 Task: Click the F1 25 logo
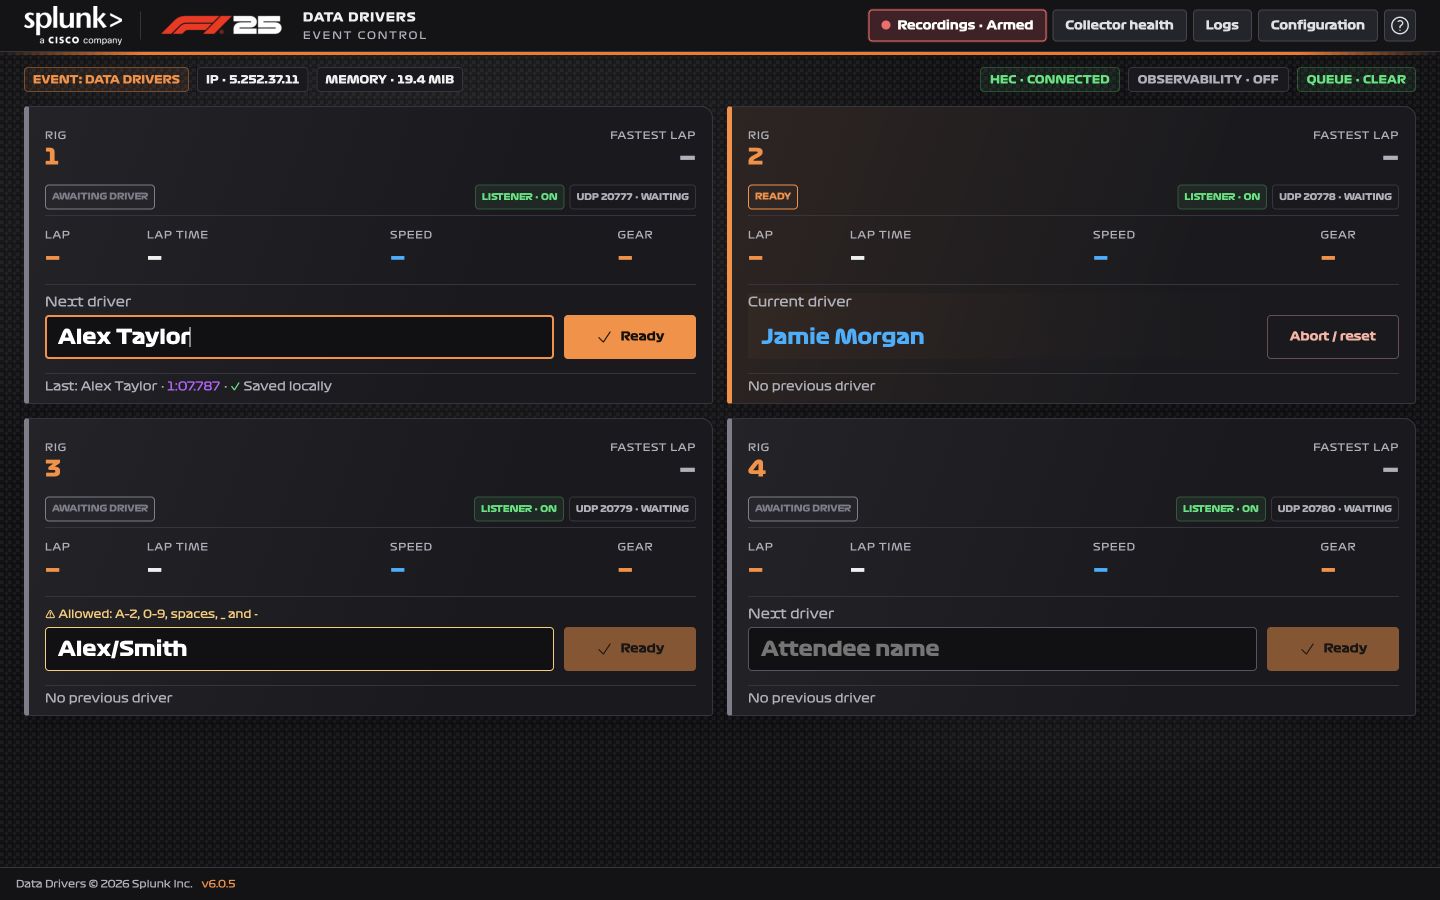coord(222,25)
